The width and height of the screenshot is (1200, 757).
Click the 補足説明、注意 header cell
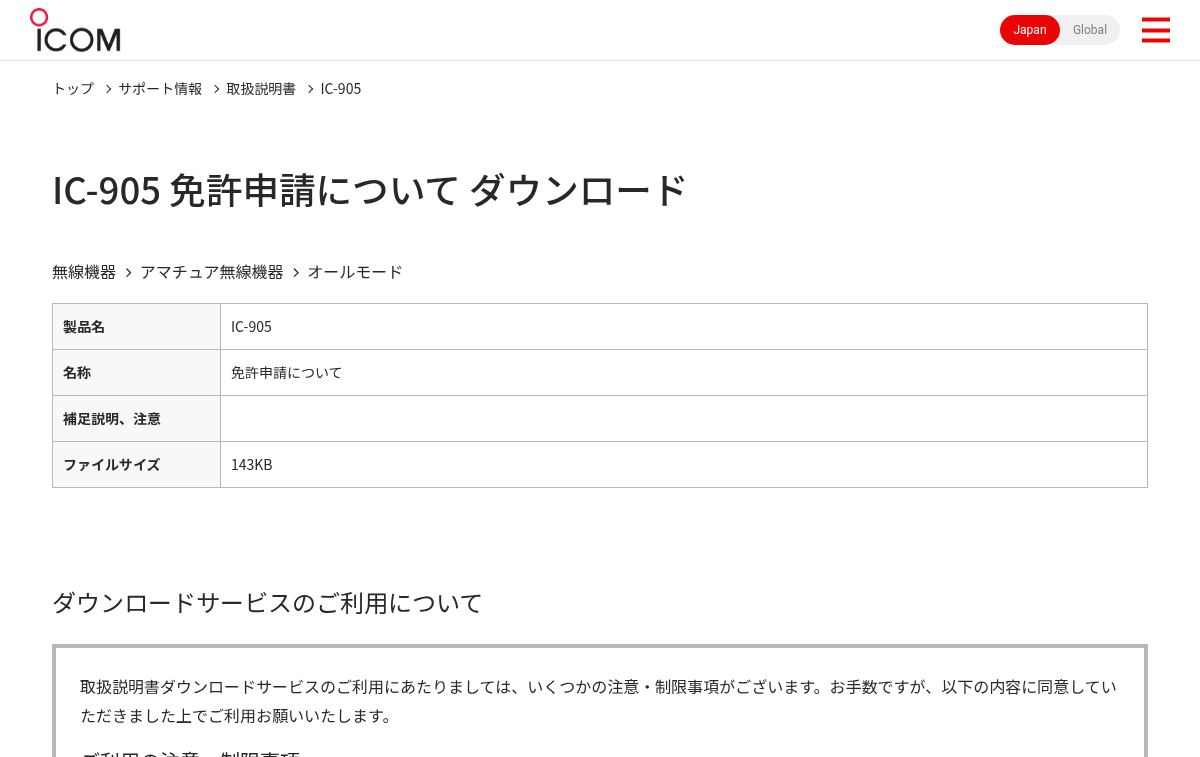click(x=136, y=419)
